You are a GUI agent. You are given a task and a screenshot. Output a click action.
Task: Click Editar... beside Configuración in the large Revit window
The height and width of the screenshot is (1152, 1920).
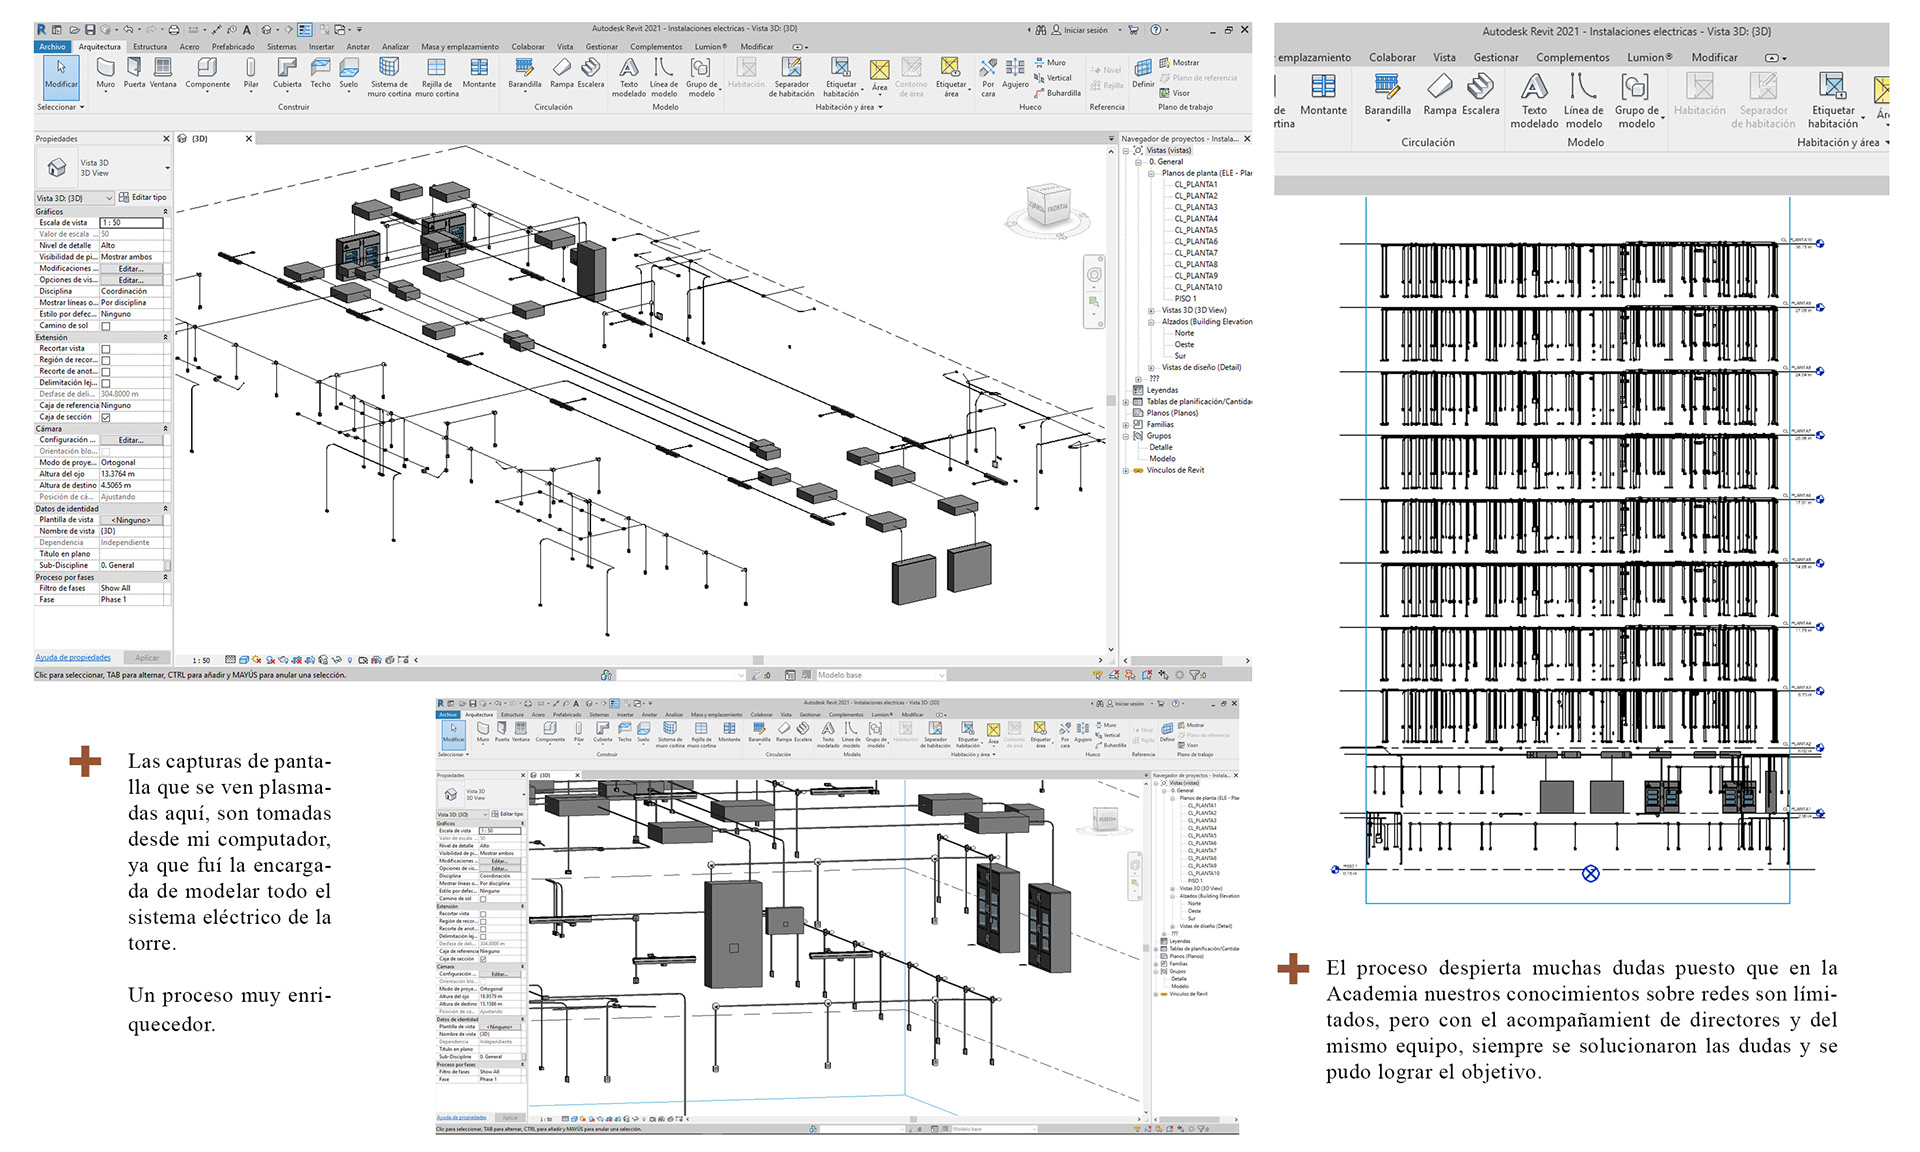click(131, 440)
